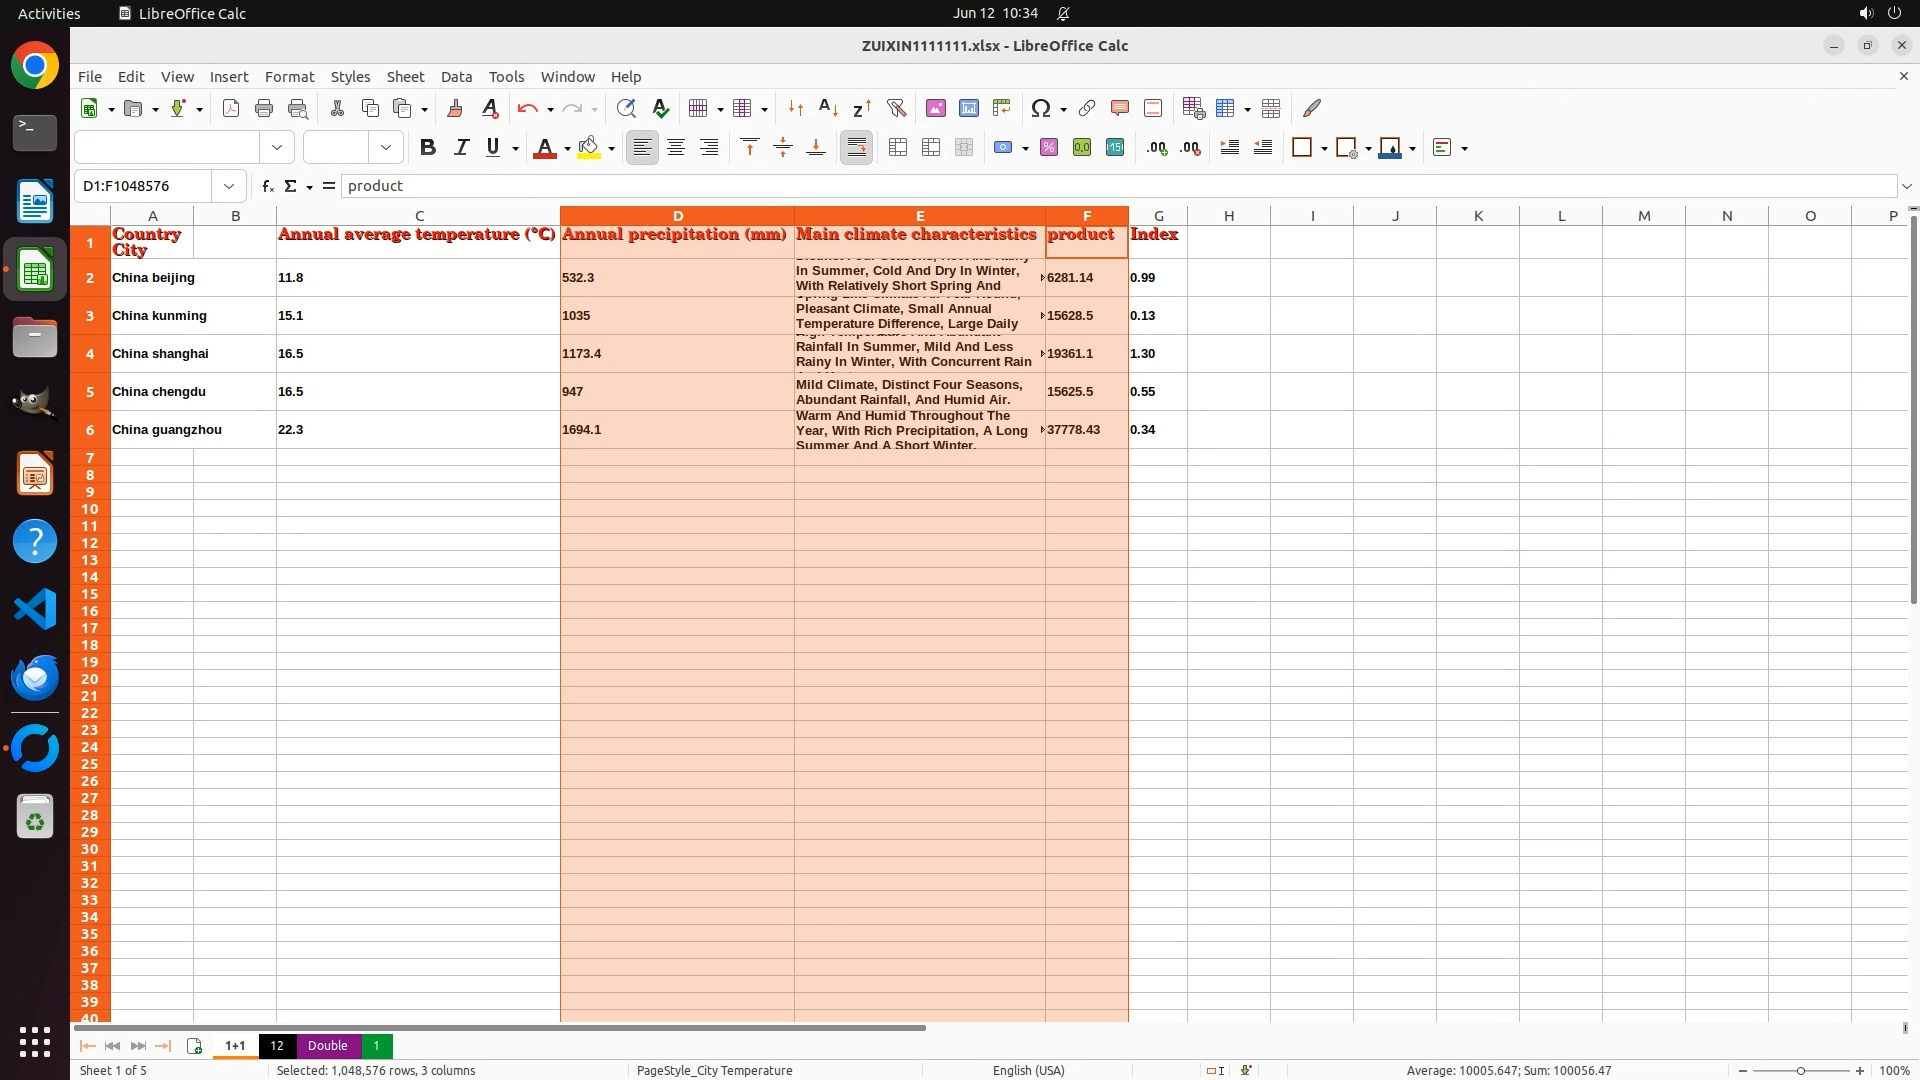1920x1080 pixels.
Task: Toggle Wrap Text button
Action: click(856, 148)
